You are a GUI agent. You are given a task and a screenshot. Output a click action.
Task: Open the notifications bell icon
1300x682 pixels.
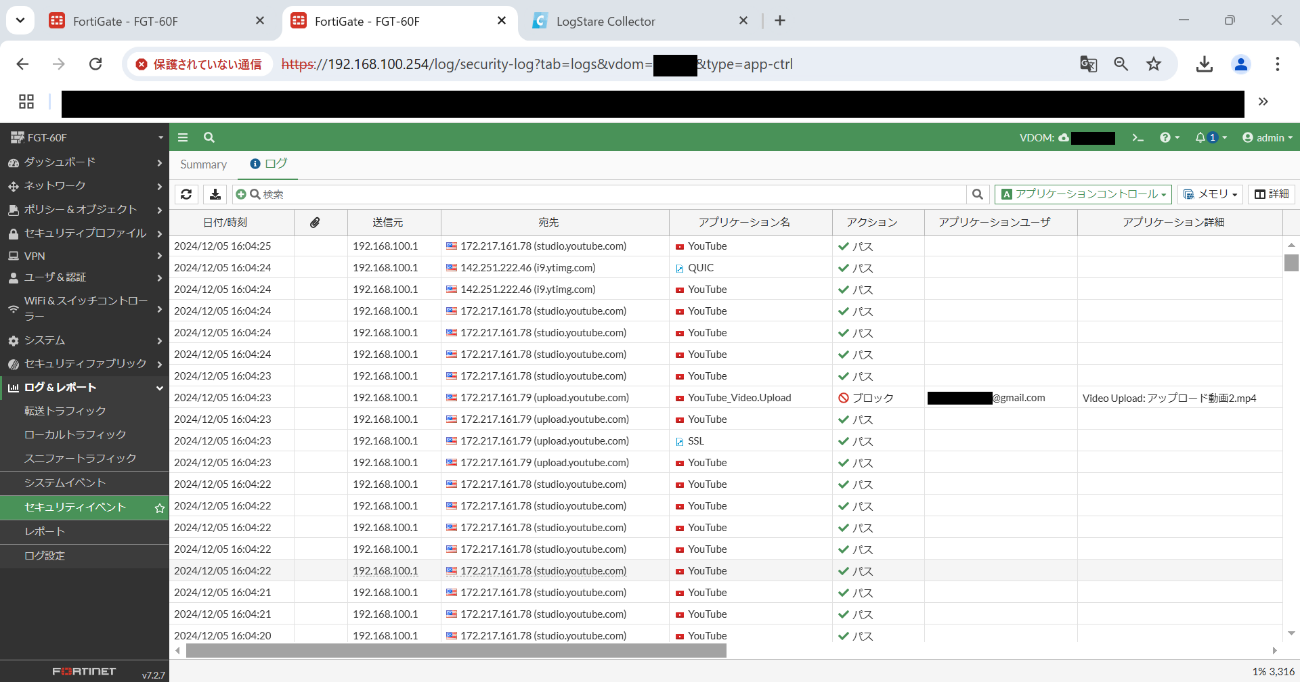[x=1201, y=138]
